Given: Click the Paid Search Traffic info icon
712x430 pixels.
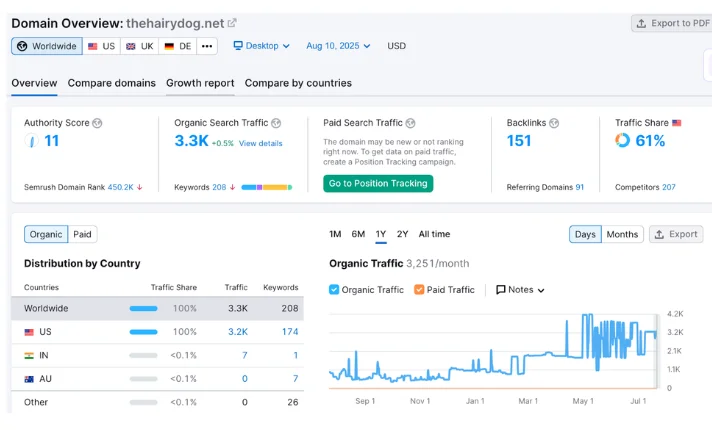Looking at the screenshot, I should click(411, 123).
